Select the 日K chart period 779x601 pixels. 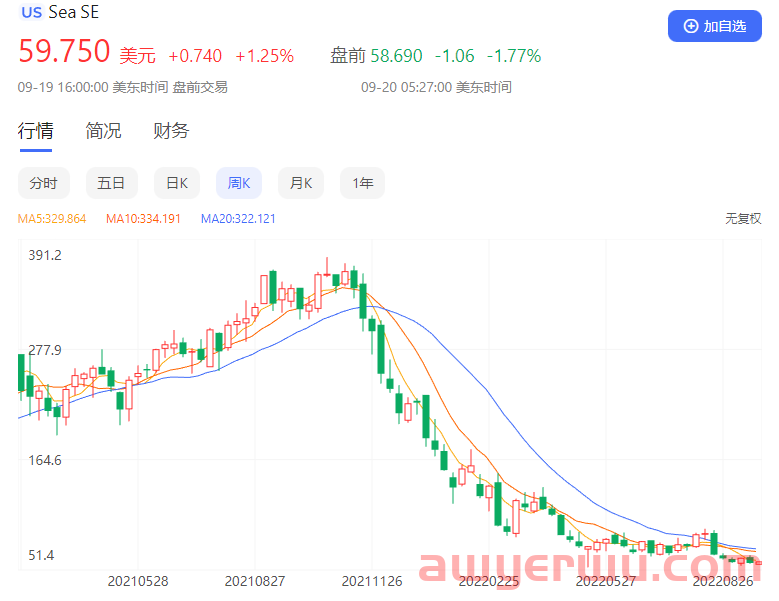coord(177,183)
